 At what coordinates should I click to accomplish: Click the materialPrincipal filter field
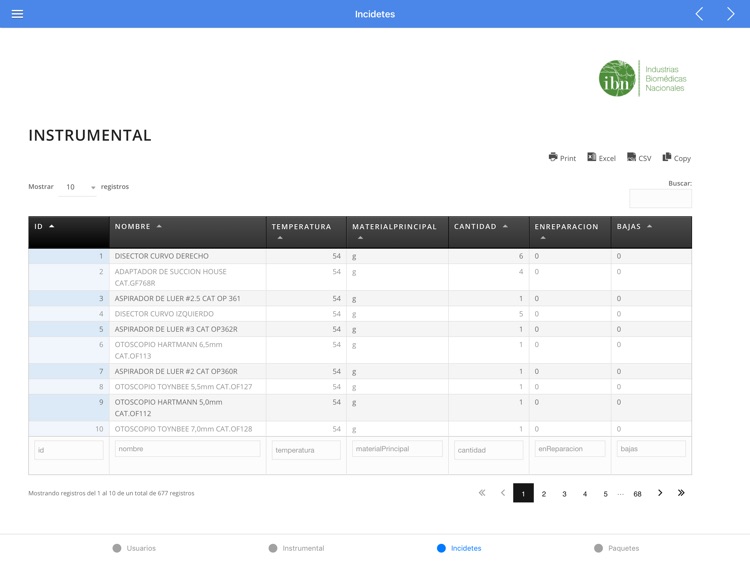[x=397, y=449]
